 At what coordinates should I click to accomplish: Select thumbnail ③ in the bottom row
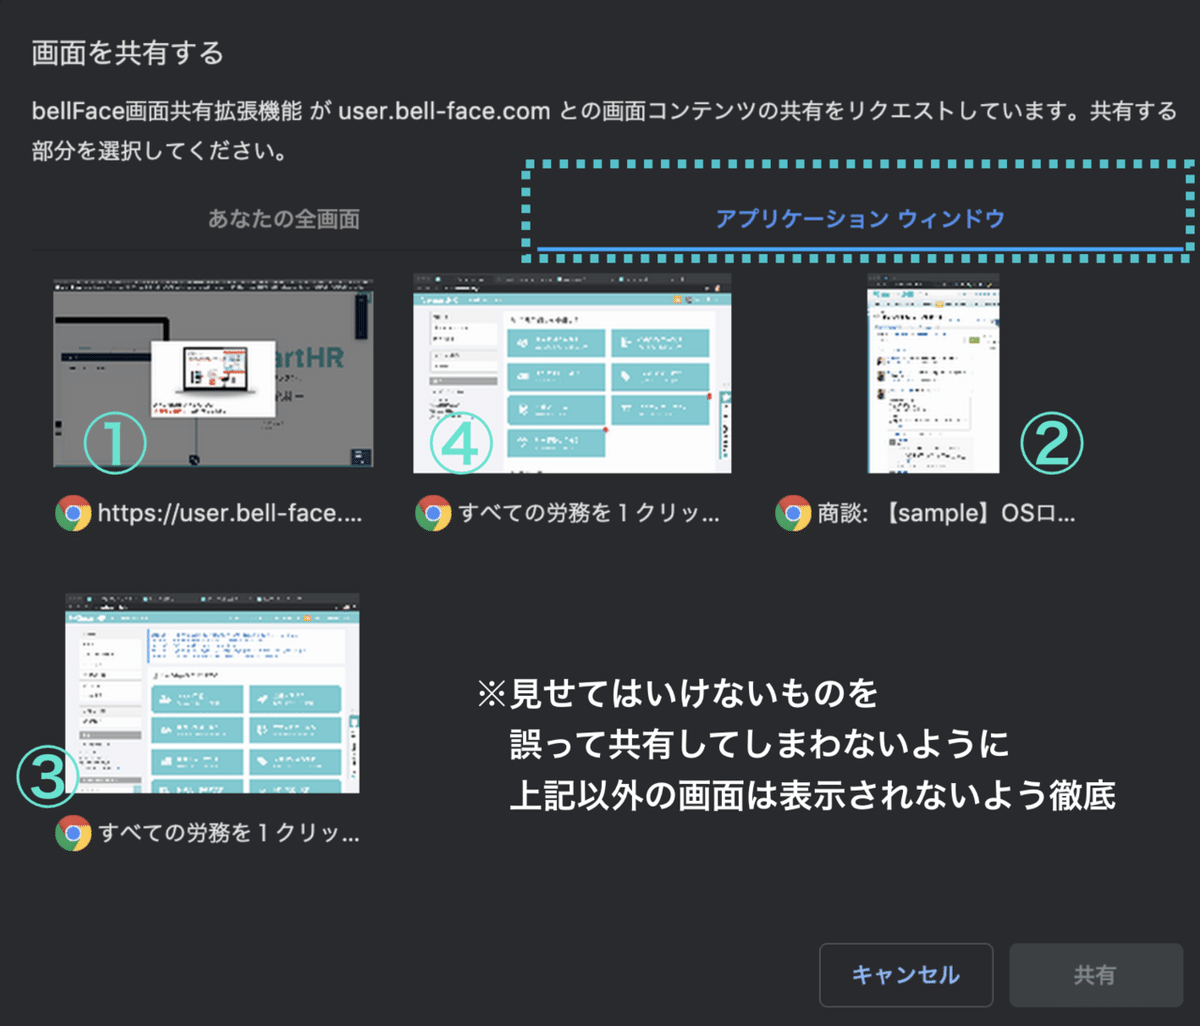(211, 692)
